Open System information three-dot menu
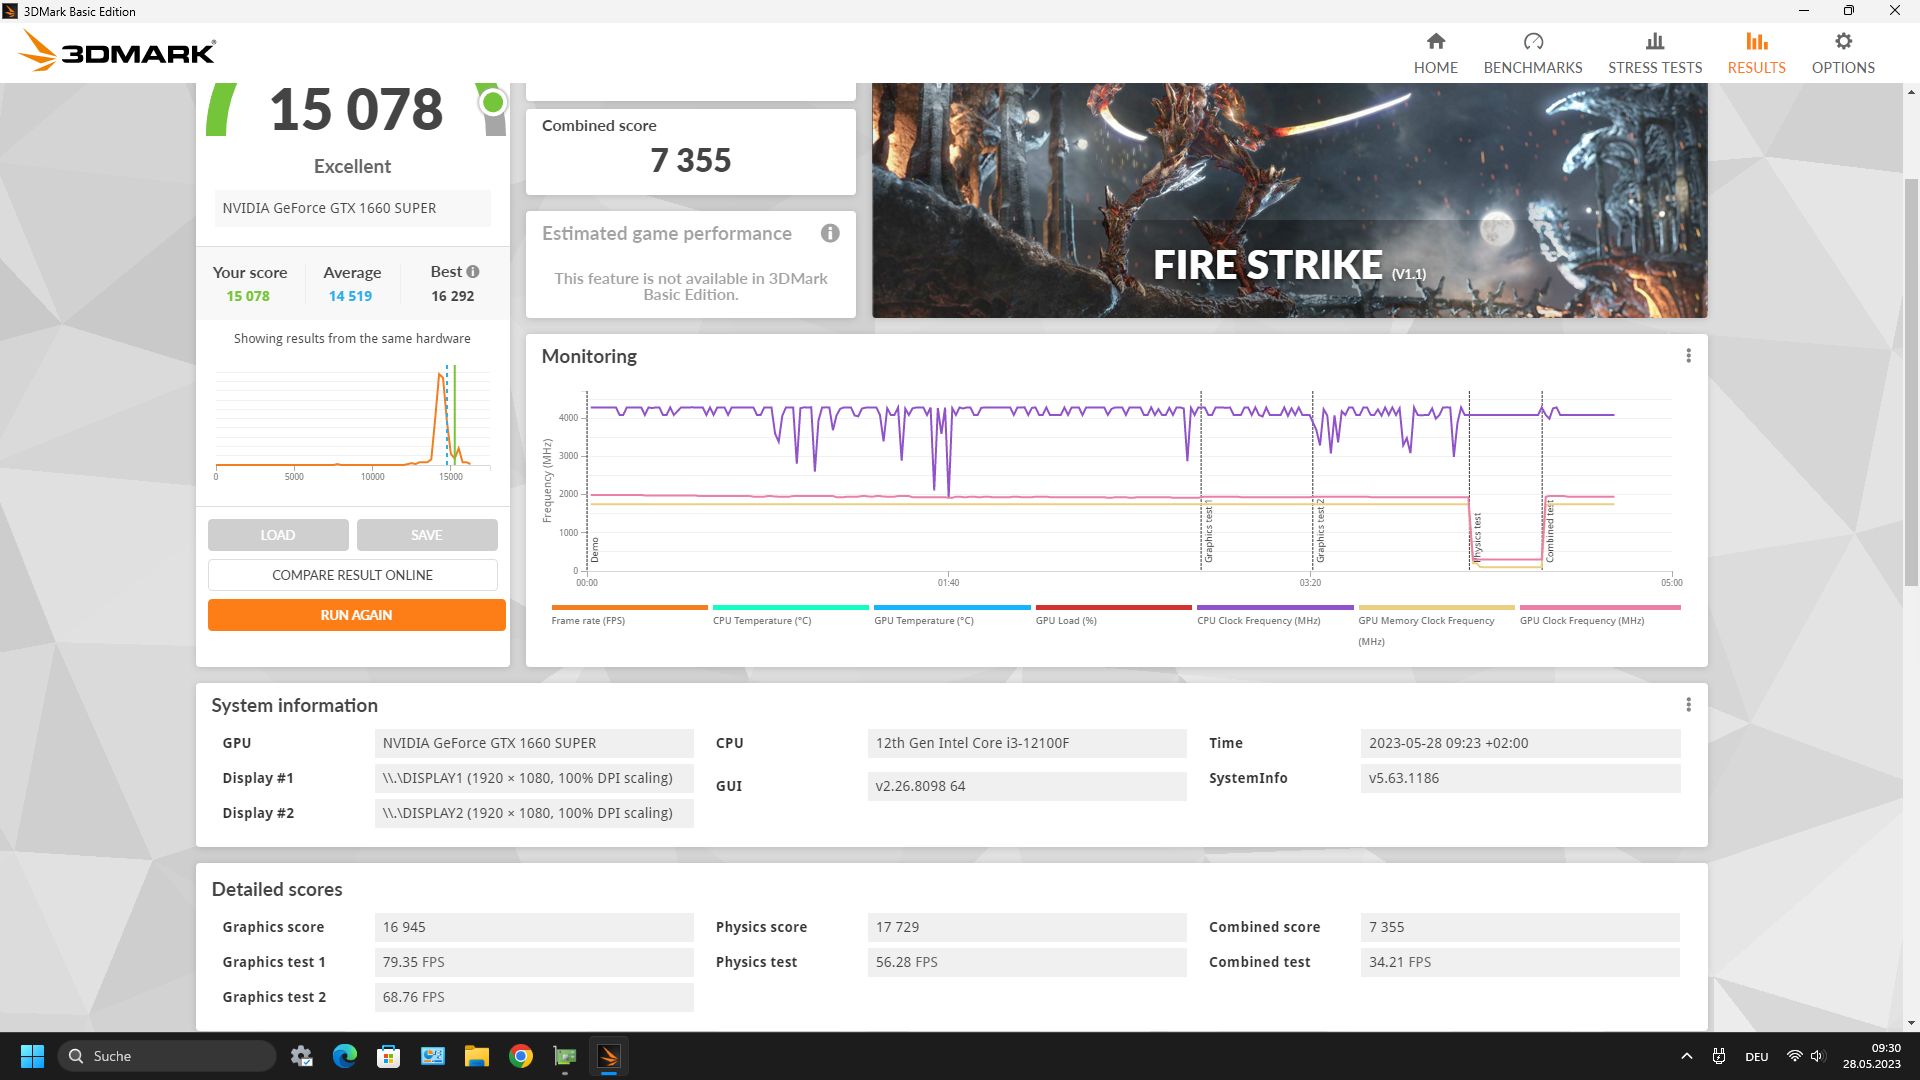 1688,705
